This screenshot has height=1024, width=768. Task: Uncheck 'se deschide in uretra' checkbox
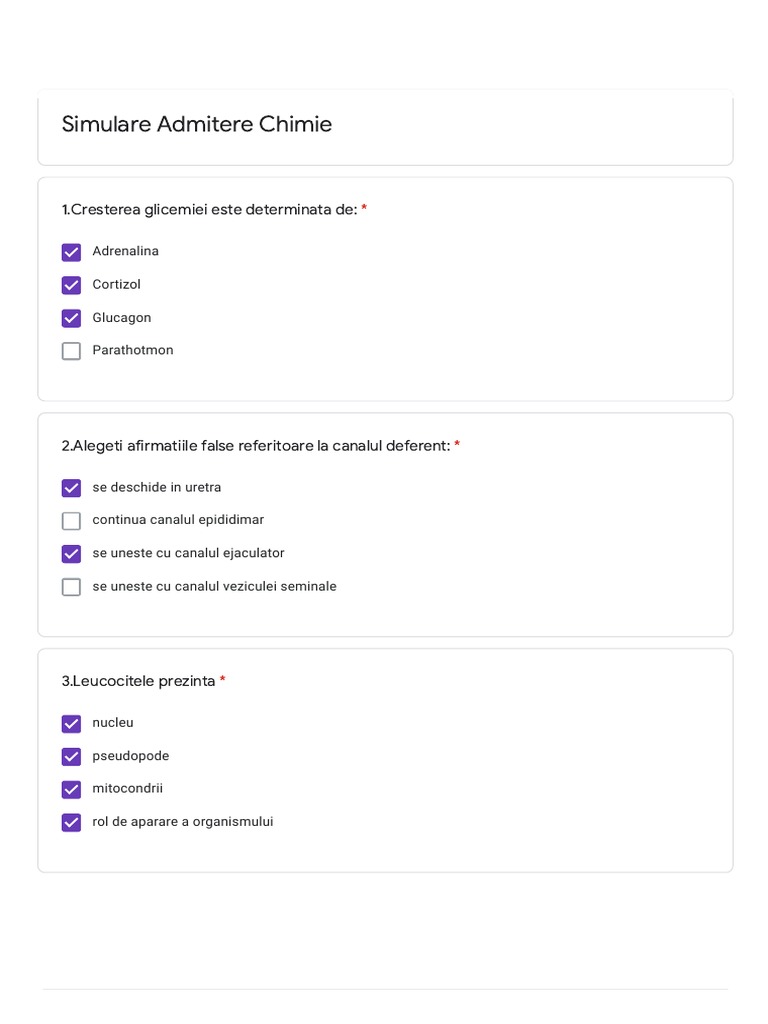pyautogui.click(x=71, y=488)
